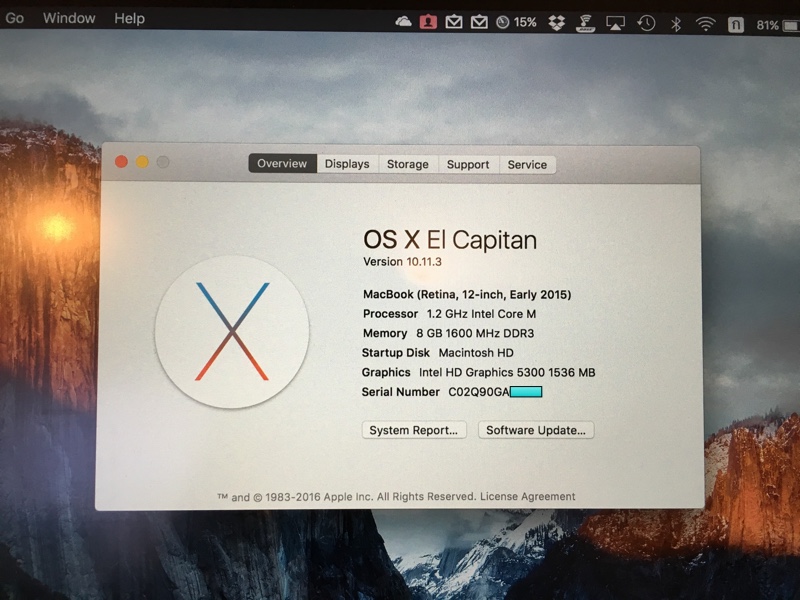
Task: Click the Startup Disk label
Action: [396, 353]
